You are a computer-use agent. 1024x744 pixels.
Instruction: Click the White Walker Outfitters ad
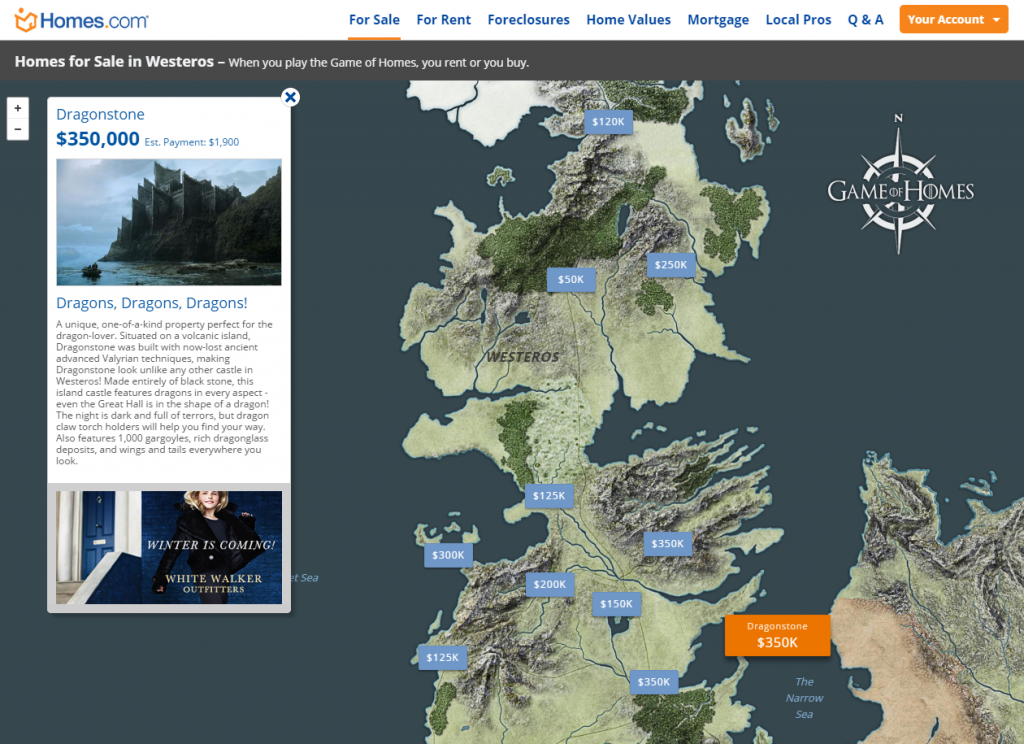[x=169, y=547]
